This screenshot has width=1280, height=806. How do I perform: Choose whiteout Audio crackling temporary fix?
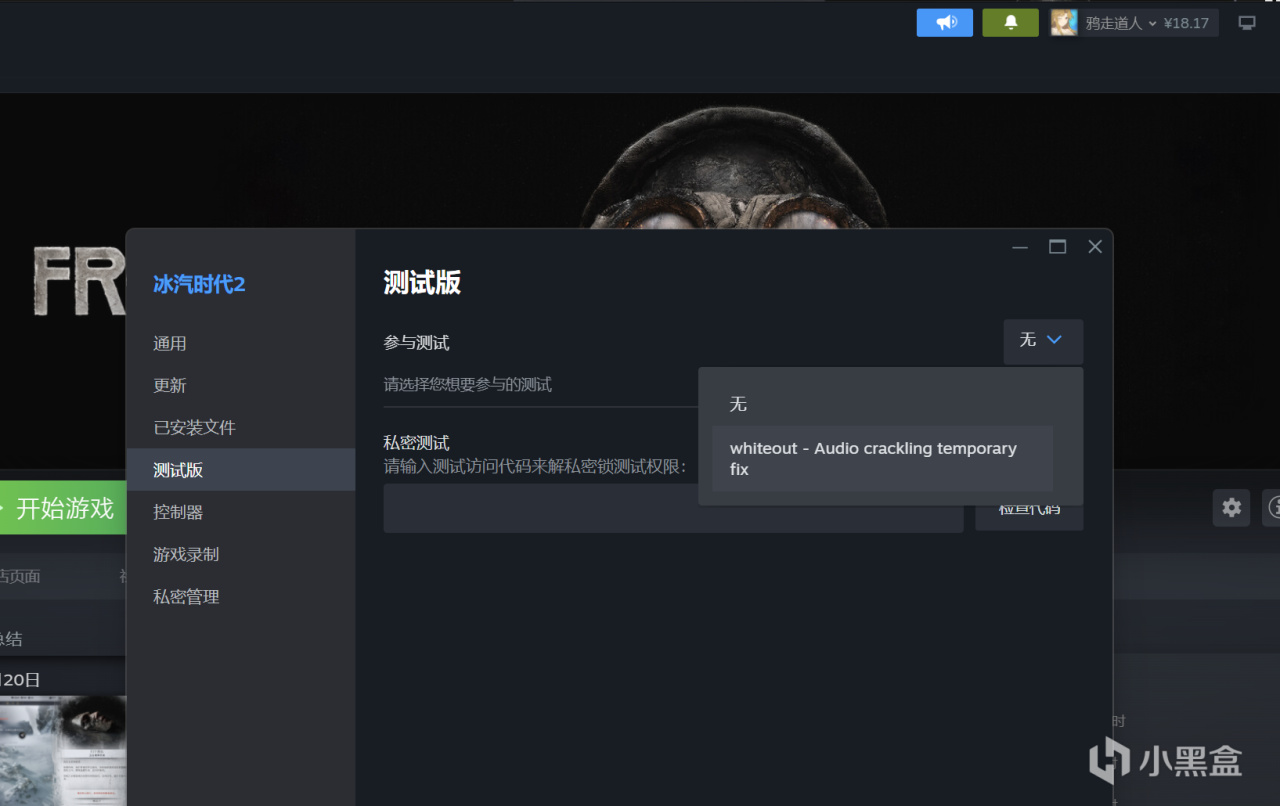pyautogui.click(x=882, y=459)
